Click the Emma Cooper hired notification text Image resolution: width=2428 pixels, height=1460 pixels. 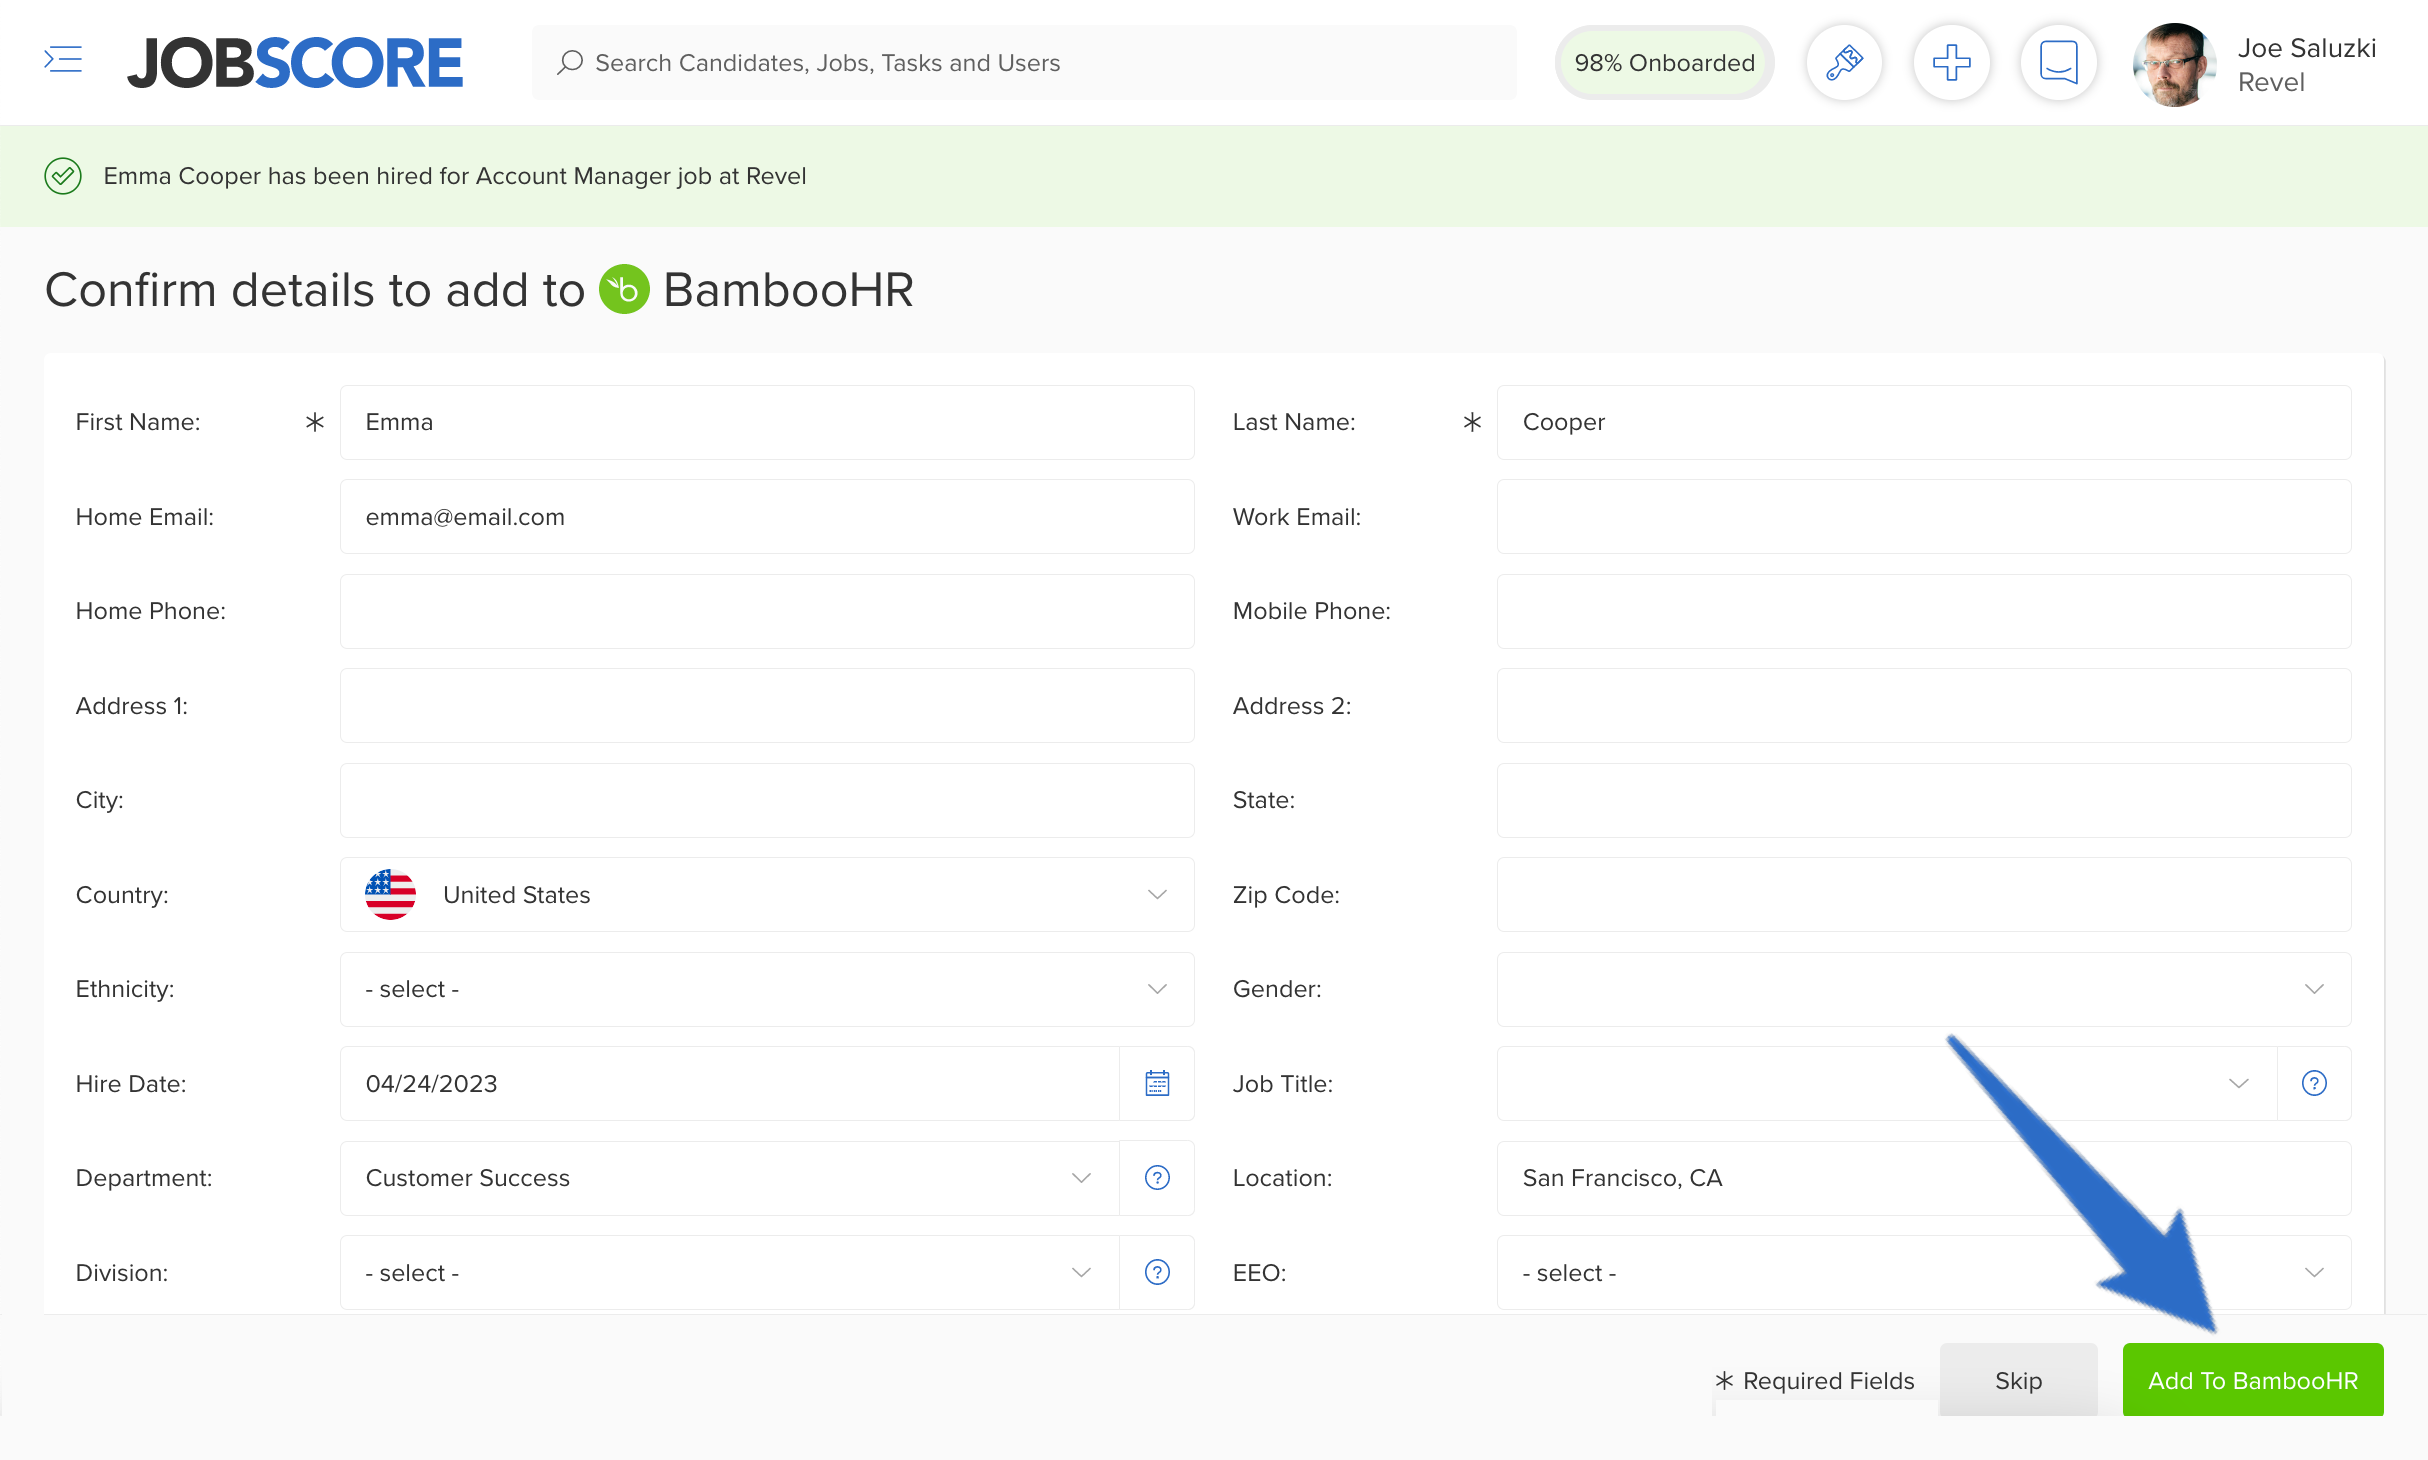click(x=455, y=176)
